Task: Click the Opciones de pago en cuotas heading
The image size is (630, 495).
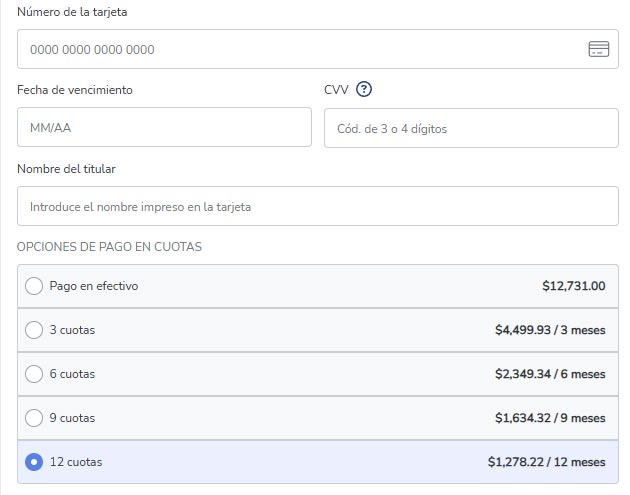Action: pyautogui.click(x=110, y=247)
